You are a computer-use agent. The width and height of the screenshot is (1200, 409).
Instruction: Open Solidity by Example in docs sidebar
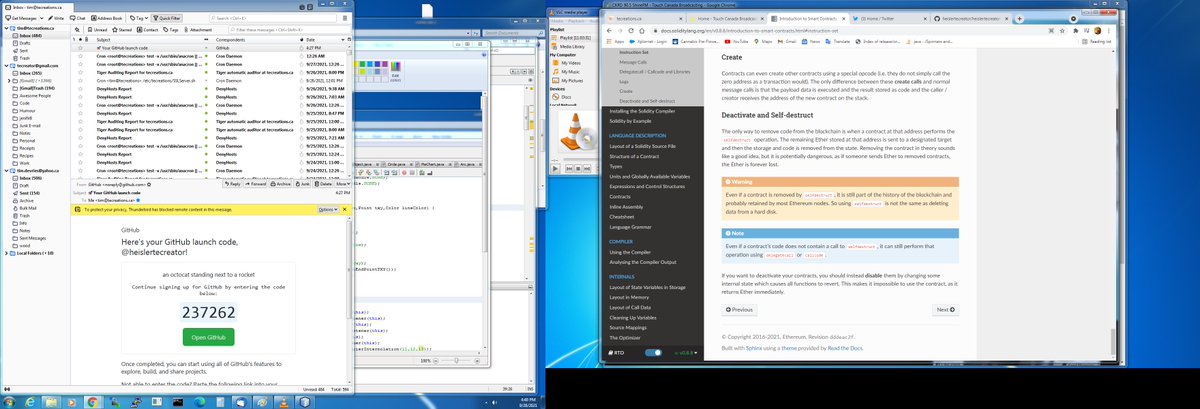pyautogui.click(x=630, y=120)
